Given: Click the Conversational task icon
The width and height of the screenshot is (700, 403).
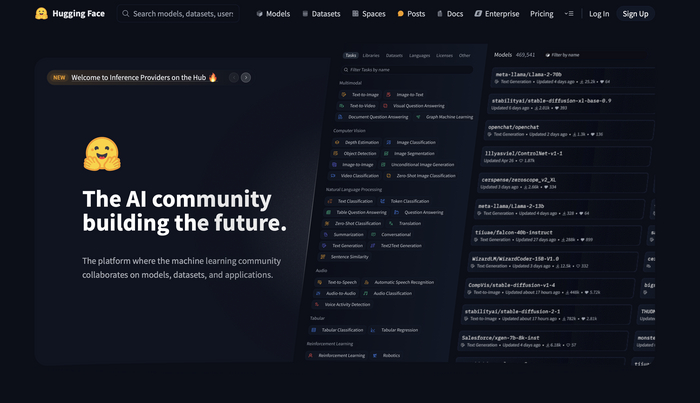Looking at the screenshot, I should tap(373, 234).
